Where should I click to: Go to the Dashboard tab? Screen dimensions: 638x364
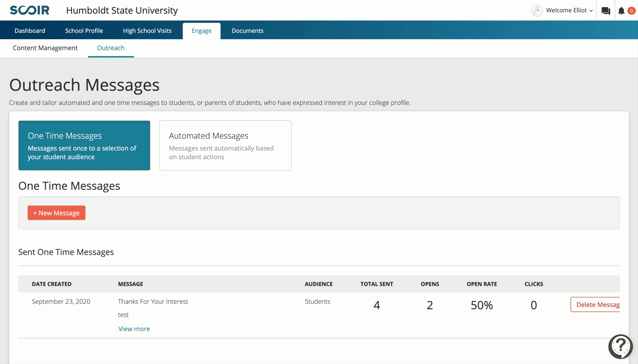(x=30, y=31)
